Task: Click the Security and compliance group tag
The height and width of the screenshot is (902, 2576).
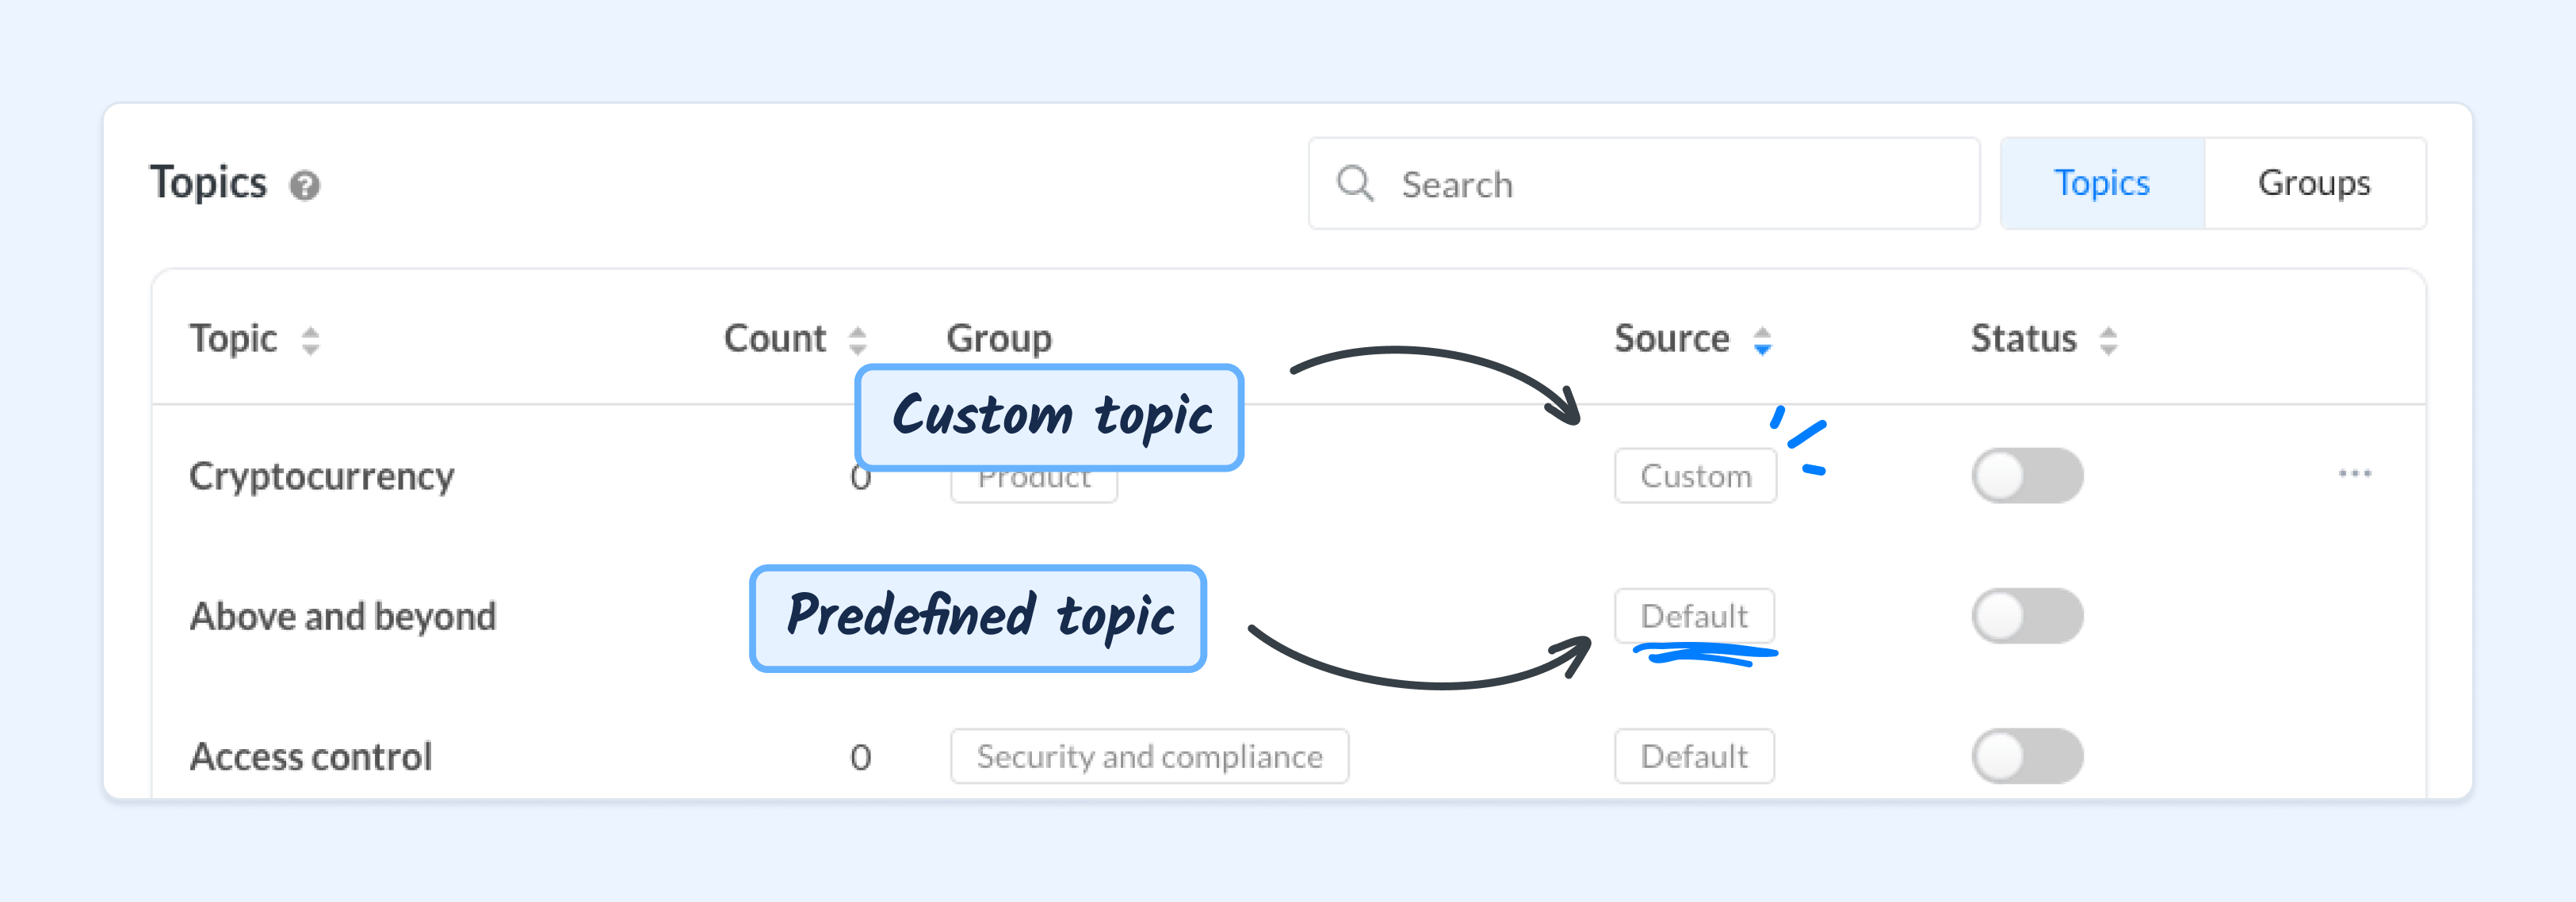Action: point(1149,756)
